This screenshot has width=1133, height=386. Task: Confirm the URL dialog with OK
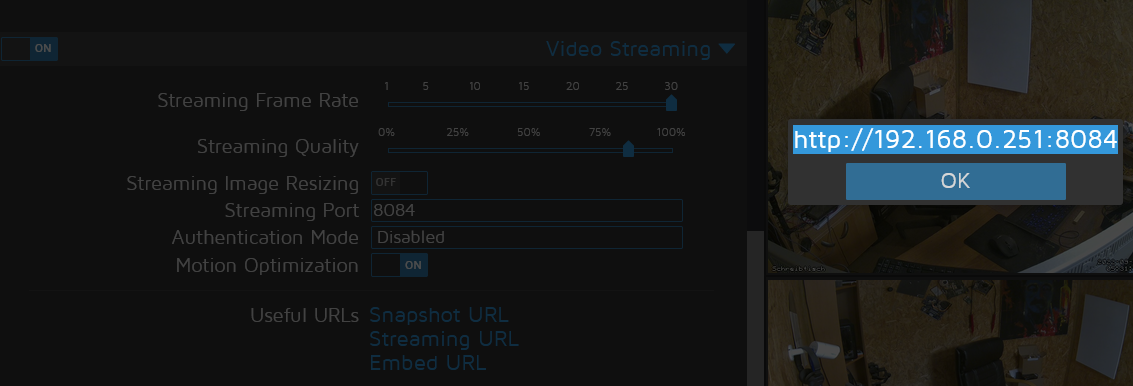click(x=955, y=181)
